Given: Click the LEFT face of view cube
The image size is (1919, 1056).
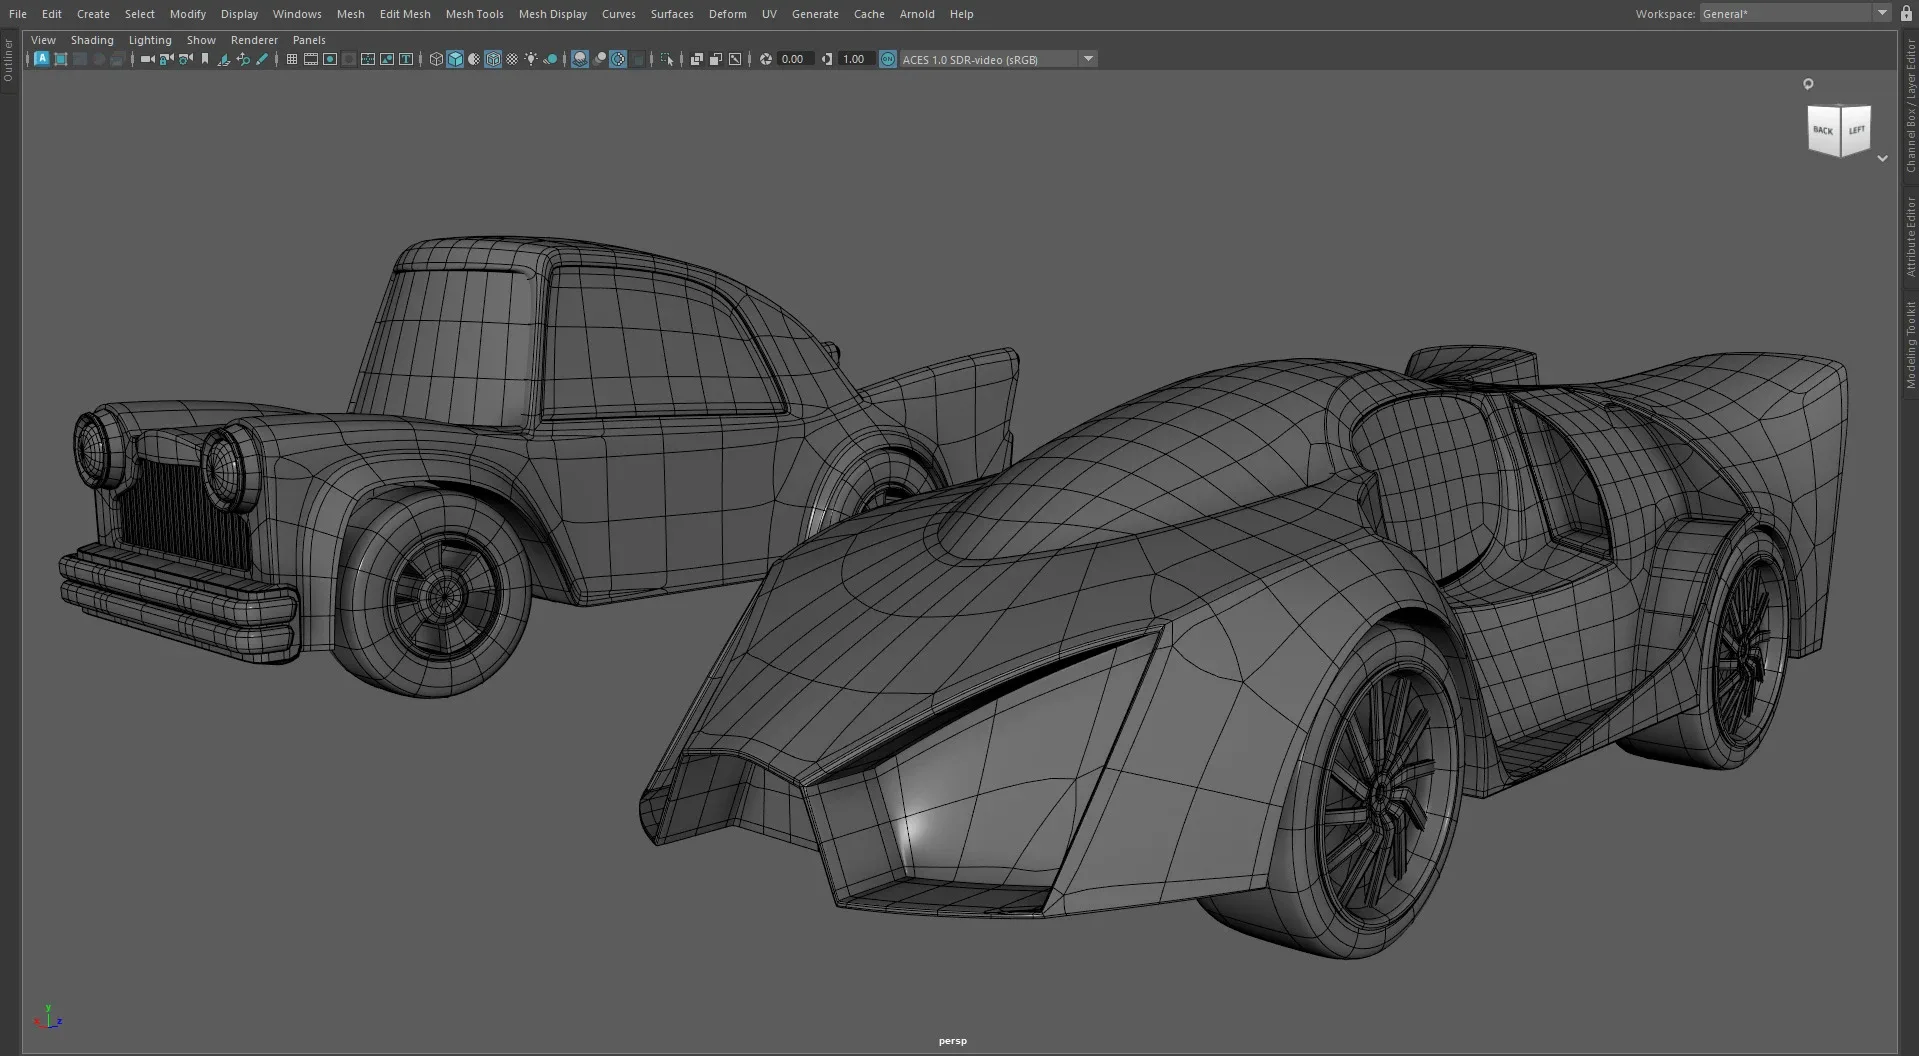Looking at the screenshot, I should [1857, 131].
